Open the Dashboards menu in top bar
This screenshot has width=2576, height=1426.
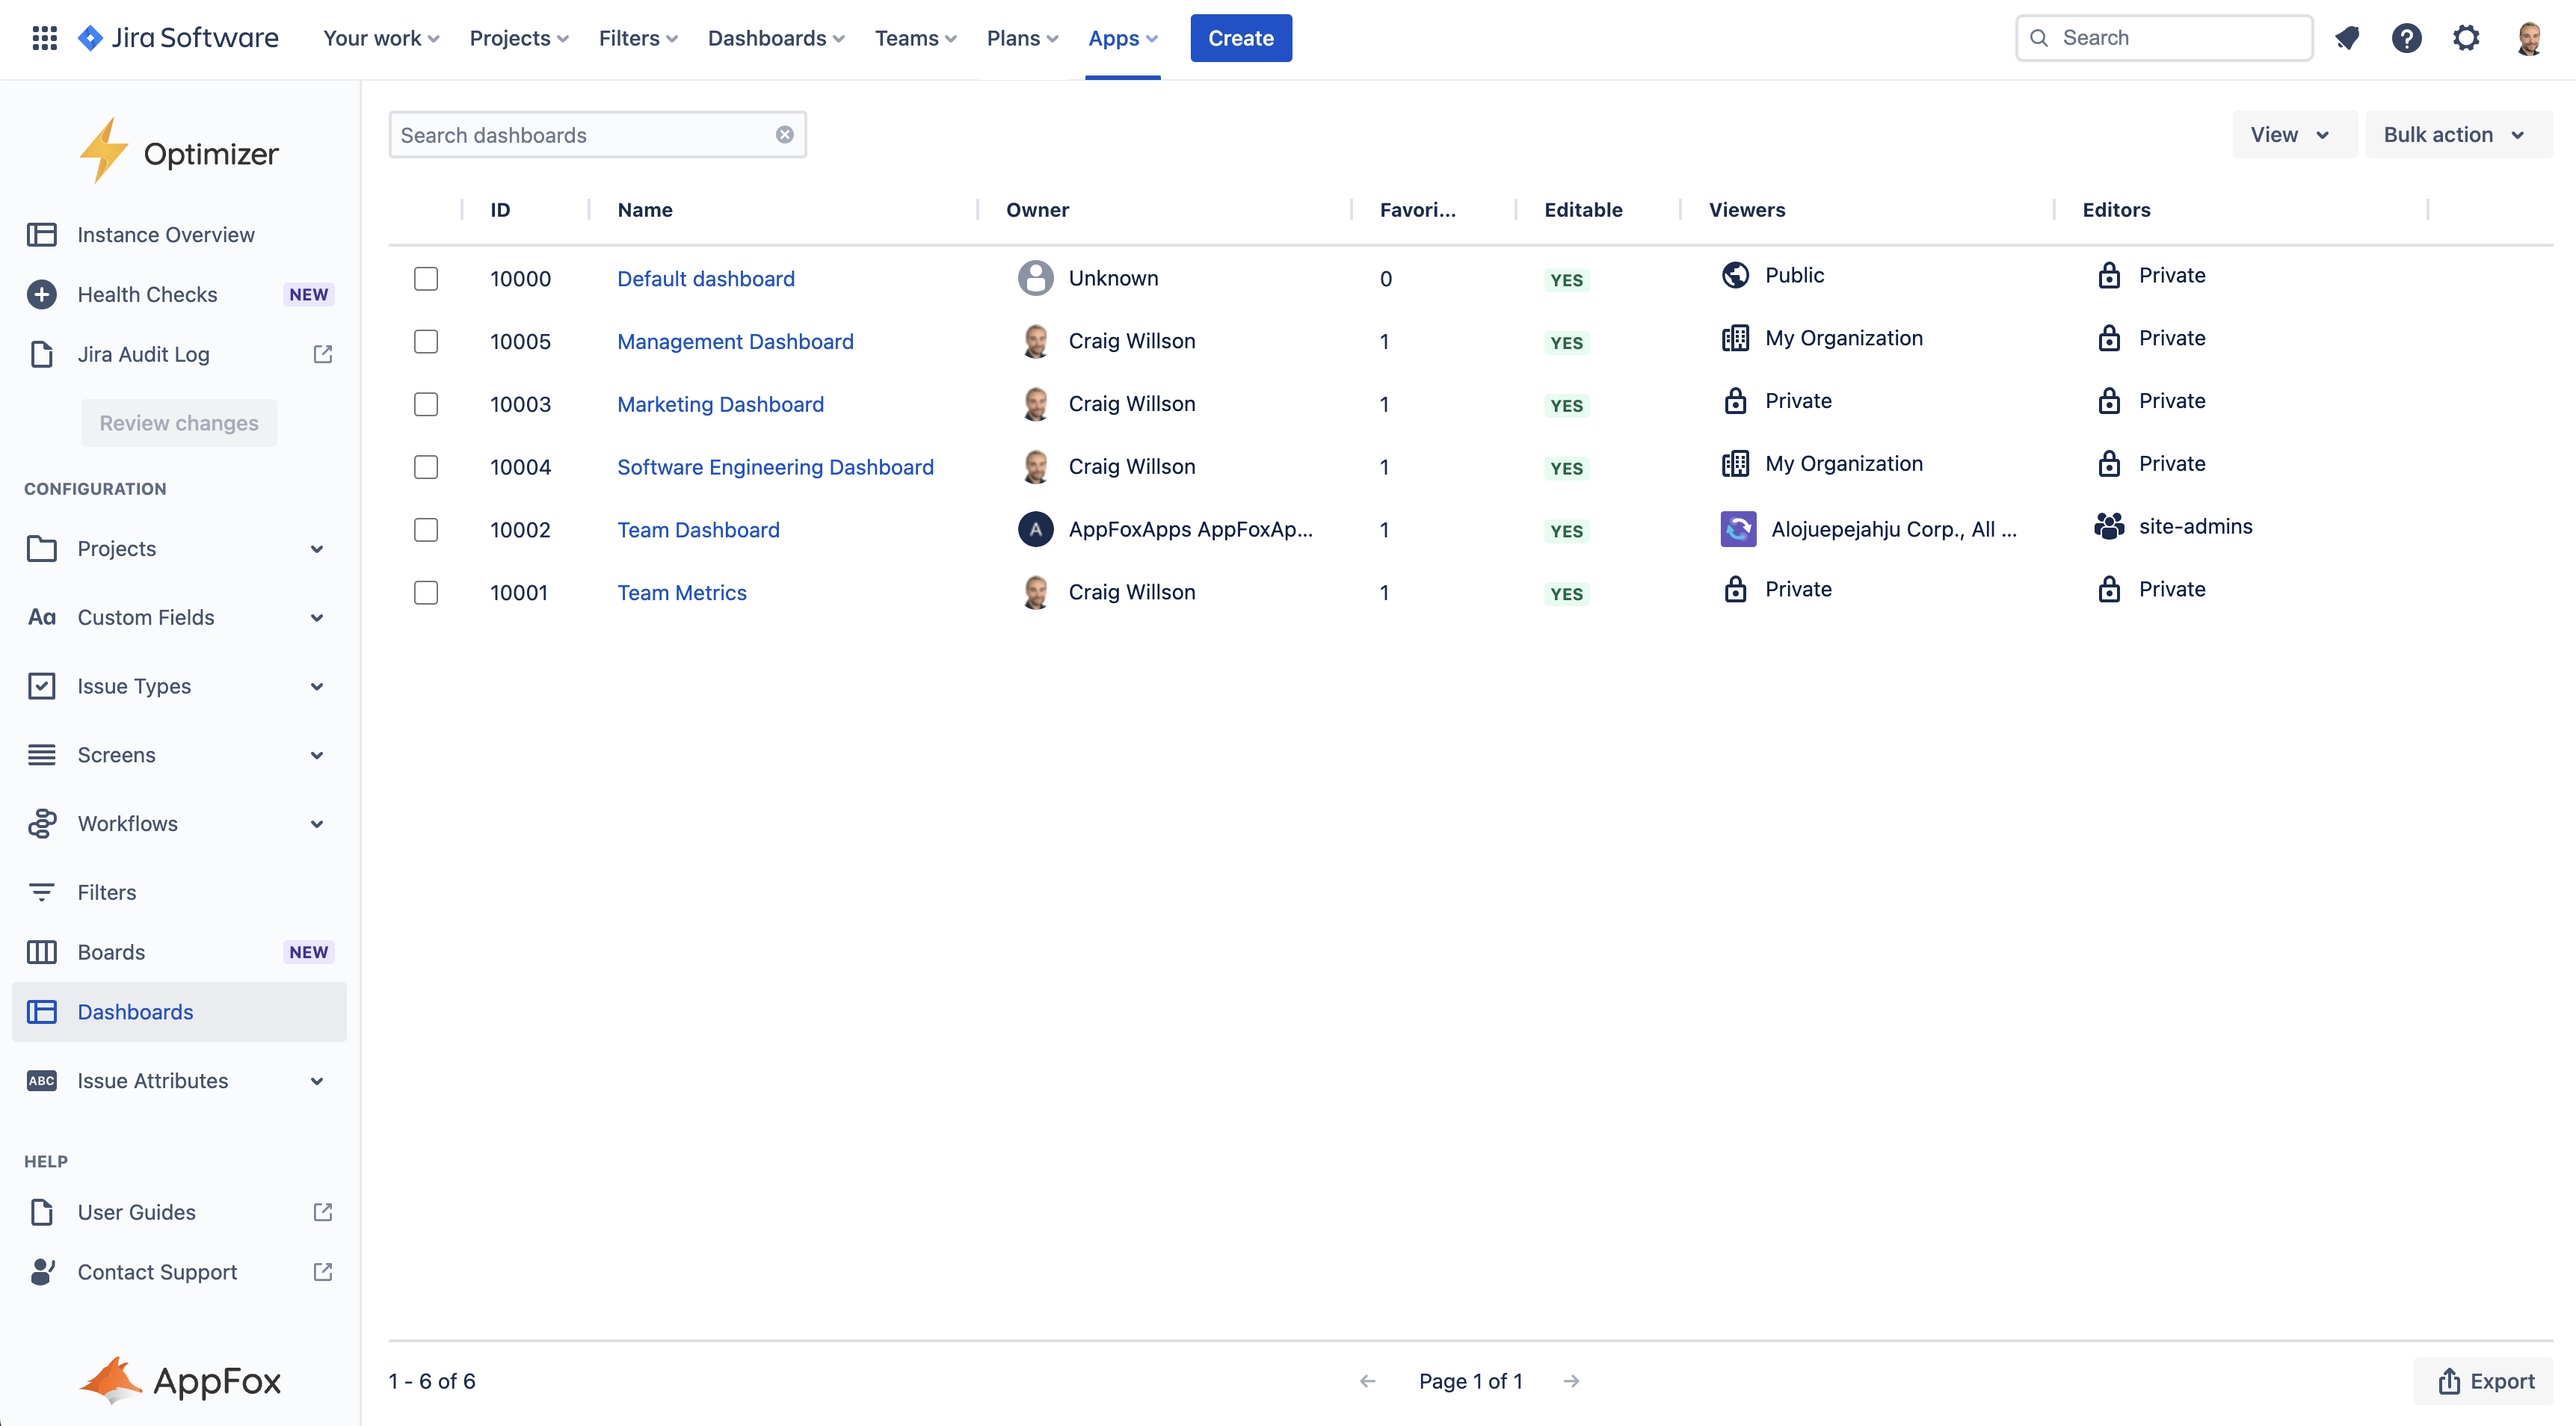[775, 37]
